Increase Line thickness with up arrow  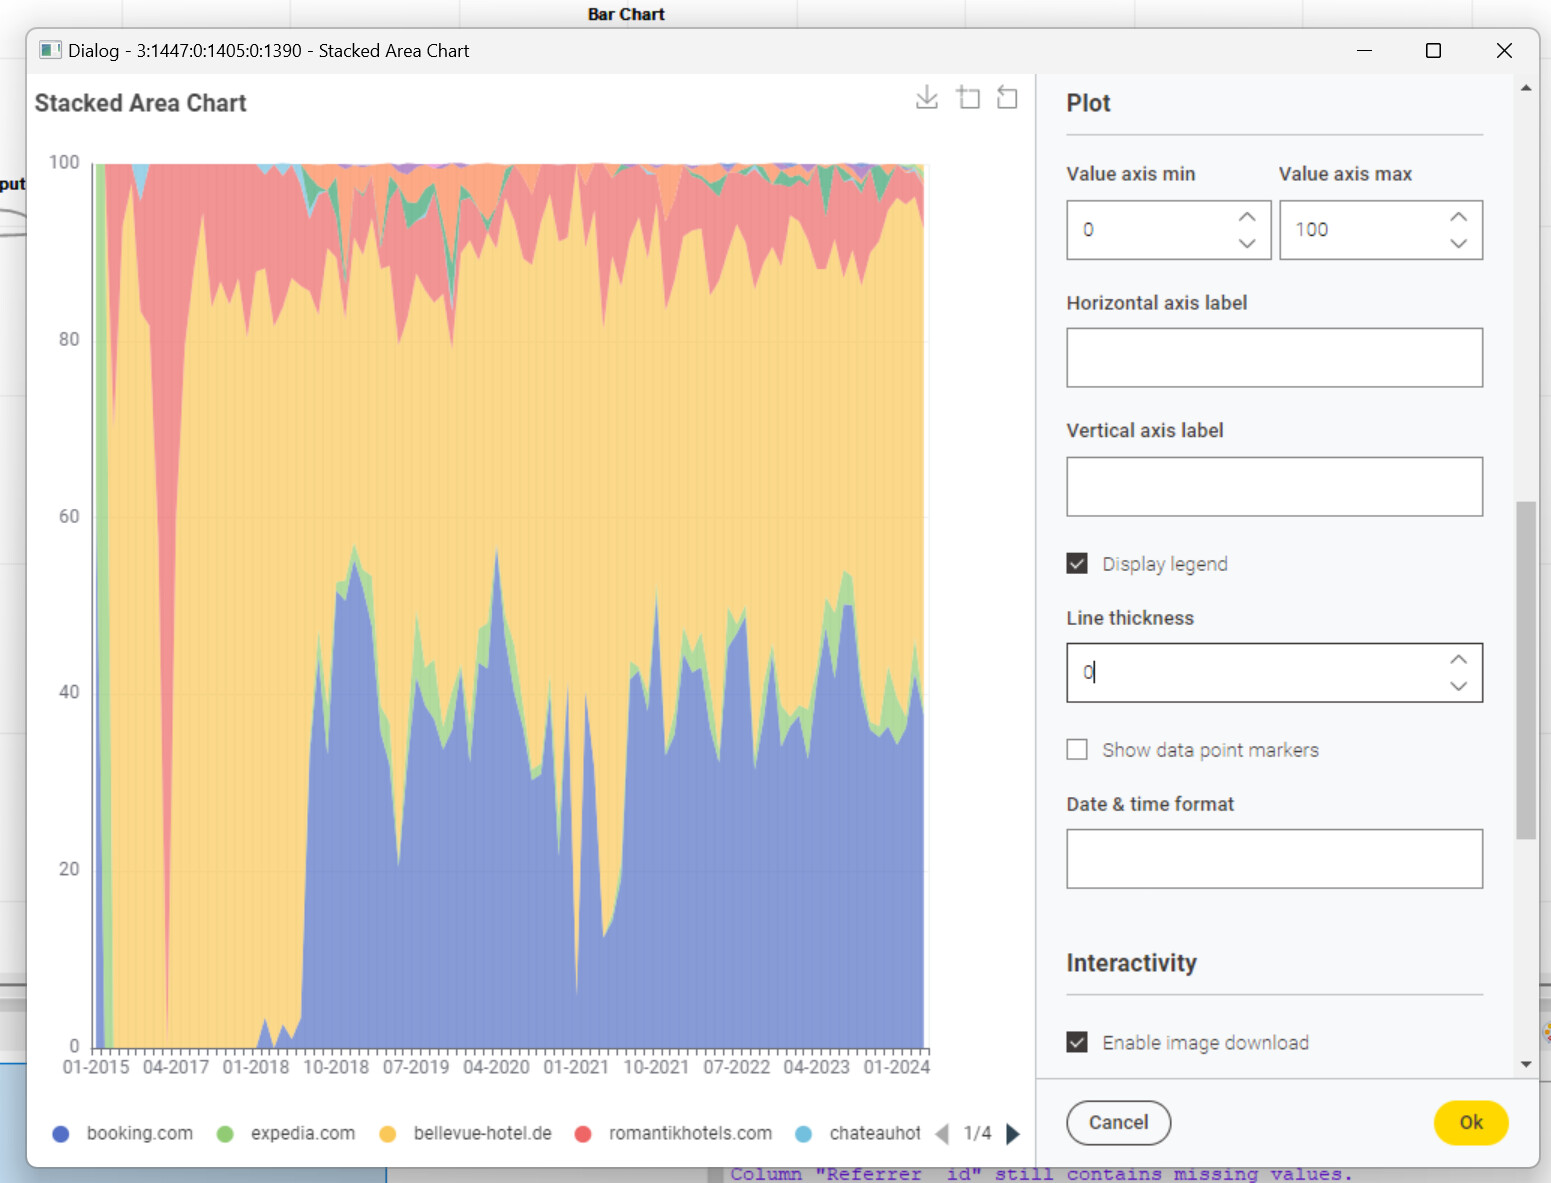(x=1459, y=660)
